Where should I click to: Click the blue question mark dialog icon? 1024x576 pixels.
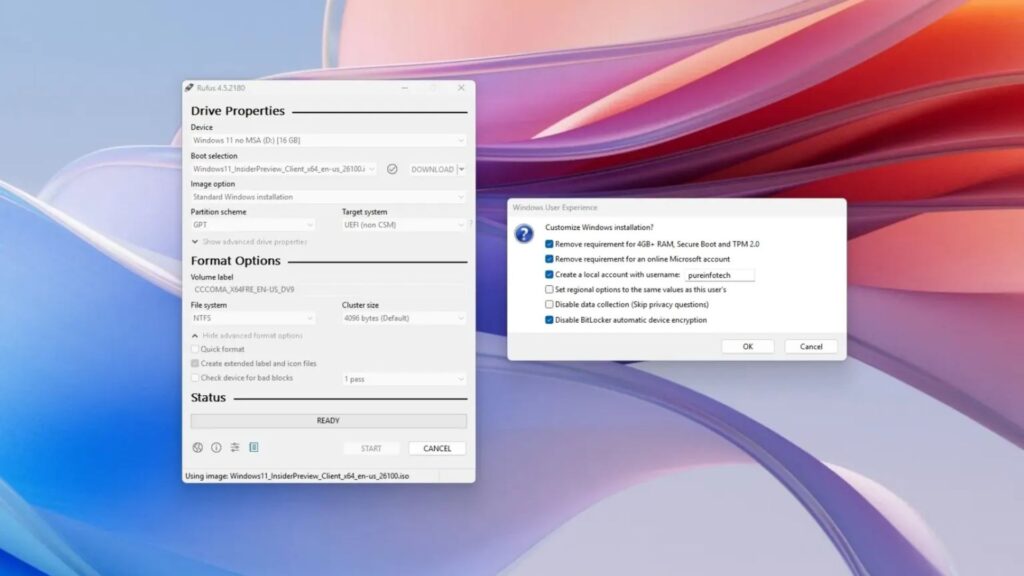[x=524, y=234]
